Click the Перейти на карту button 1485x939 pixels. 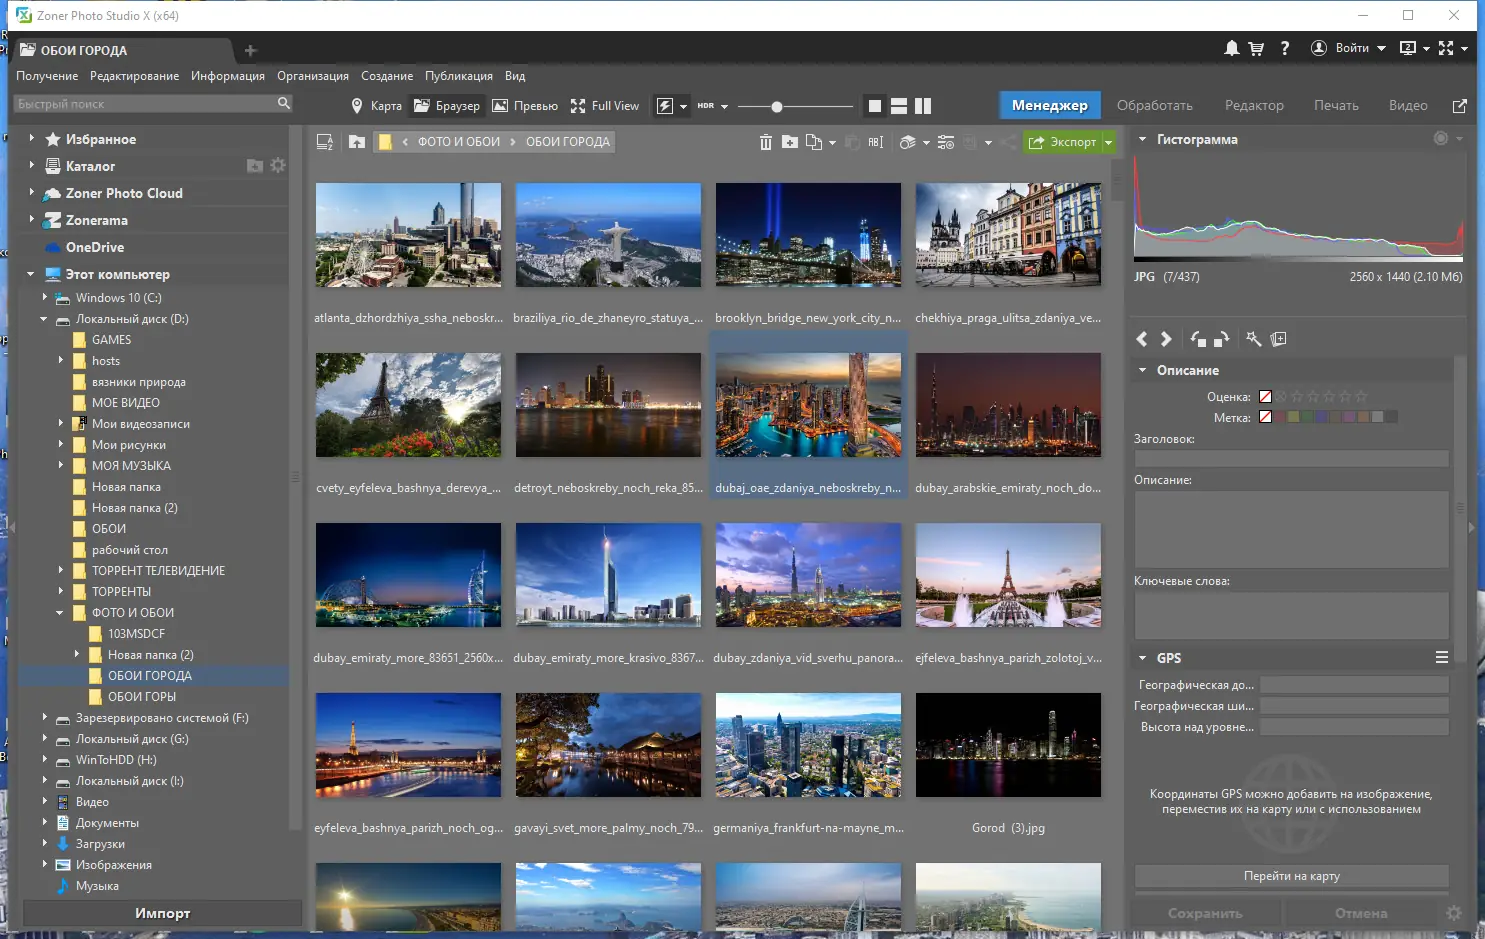pyautogui.click(x=1291, y=876)
